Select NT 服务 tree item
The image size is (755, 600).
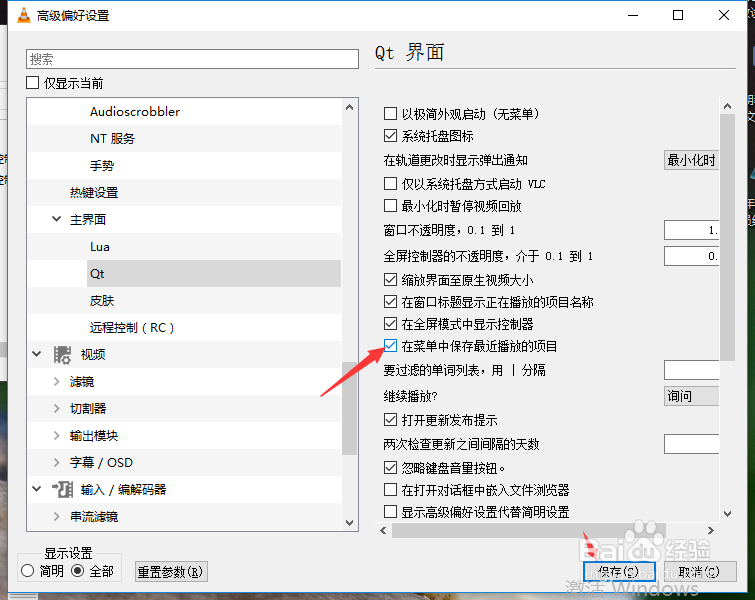[112, 139]
